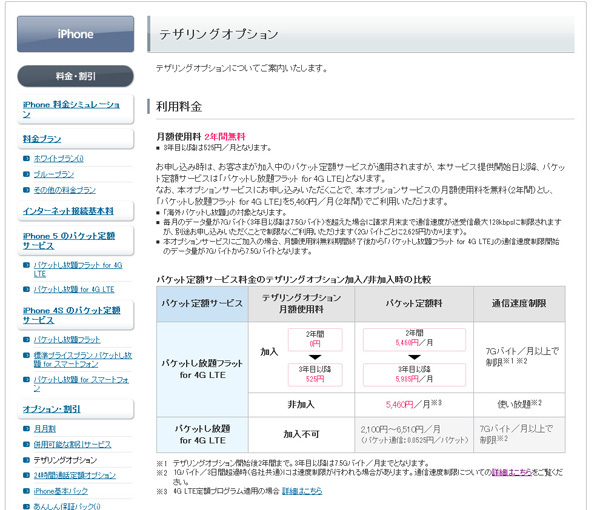The height and width of the screenshot is (510, 600).
Task: Open iPhone 5 のパケット定額サービス heading
Action: [x=70, y=239]
